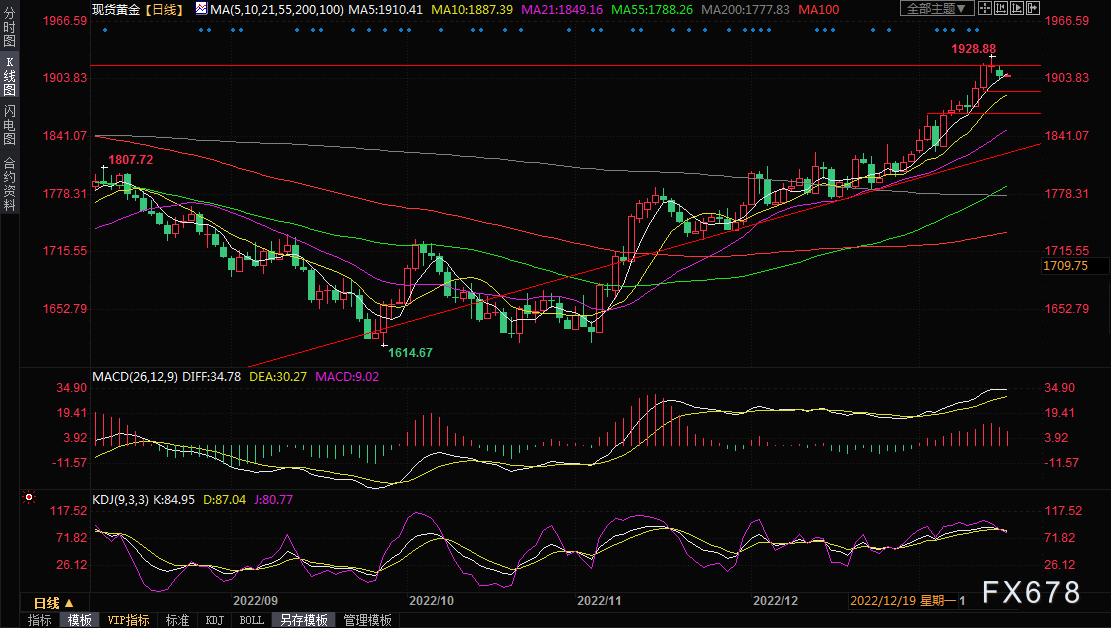Viewport: 1111px width, 628px height.
Task: Apply the 标准 template
Action: coord(177,620)
